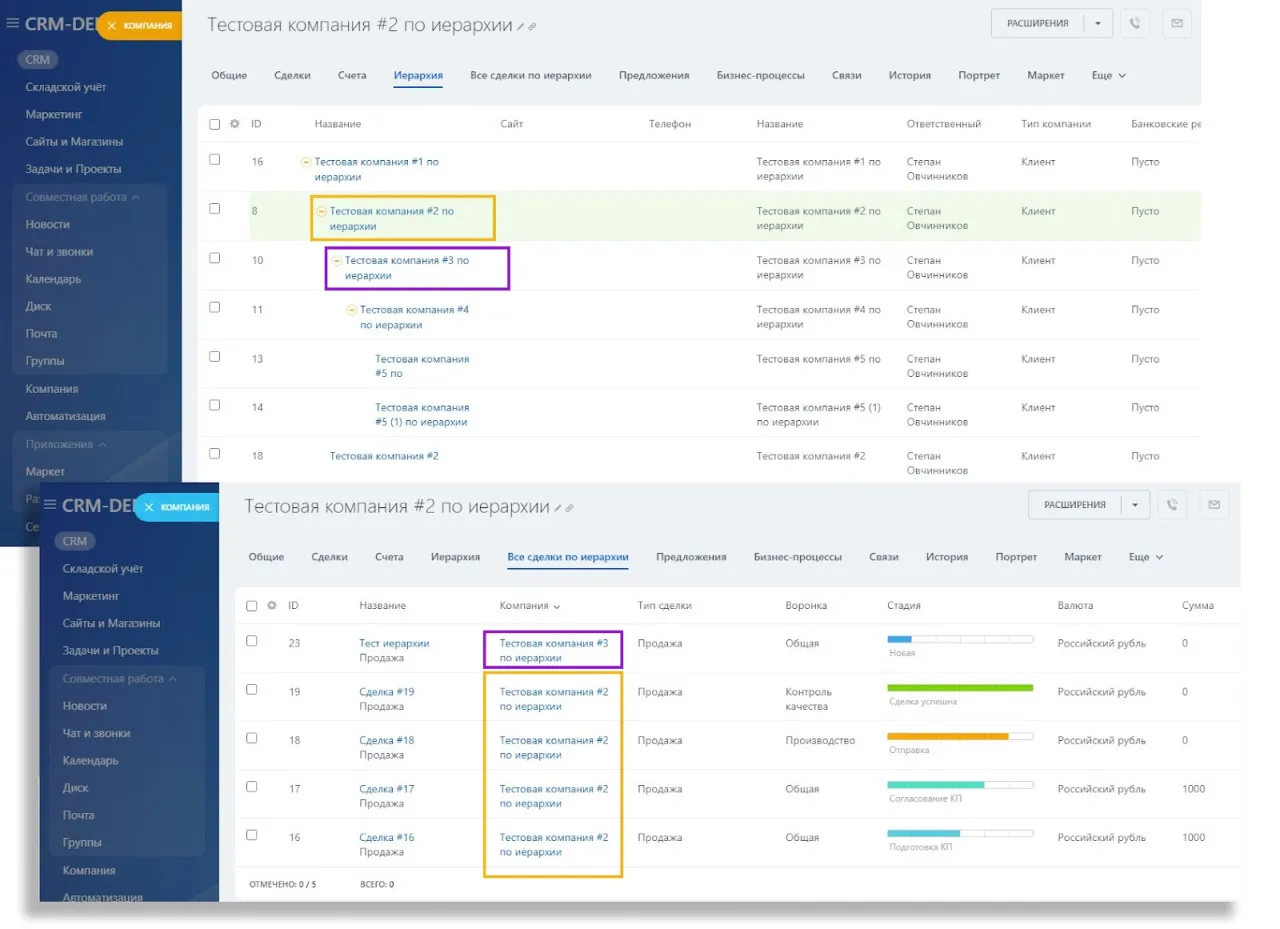
Task: Expand the Еще menu in the hierarchy window tabs
Action: pyautogui.click(x=1108, y=75)
